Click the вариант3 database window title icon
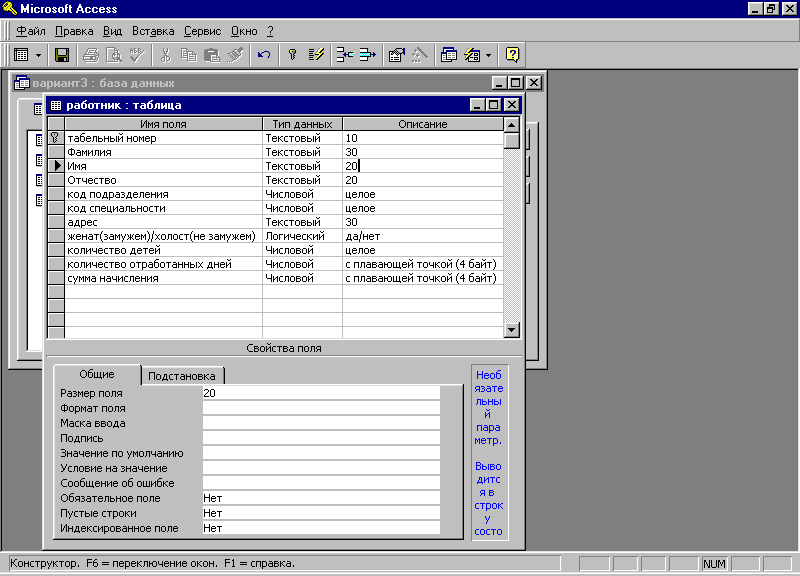The image size is (800, 576). 22,83
